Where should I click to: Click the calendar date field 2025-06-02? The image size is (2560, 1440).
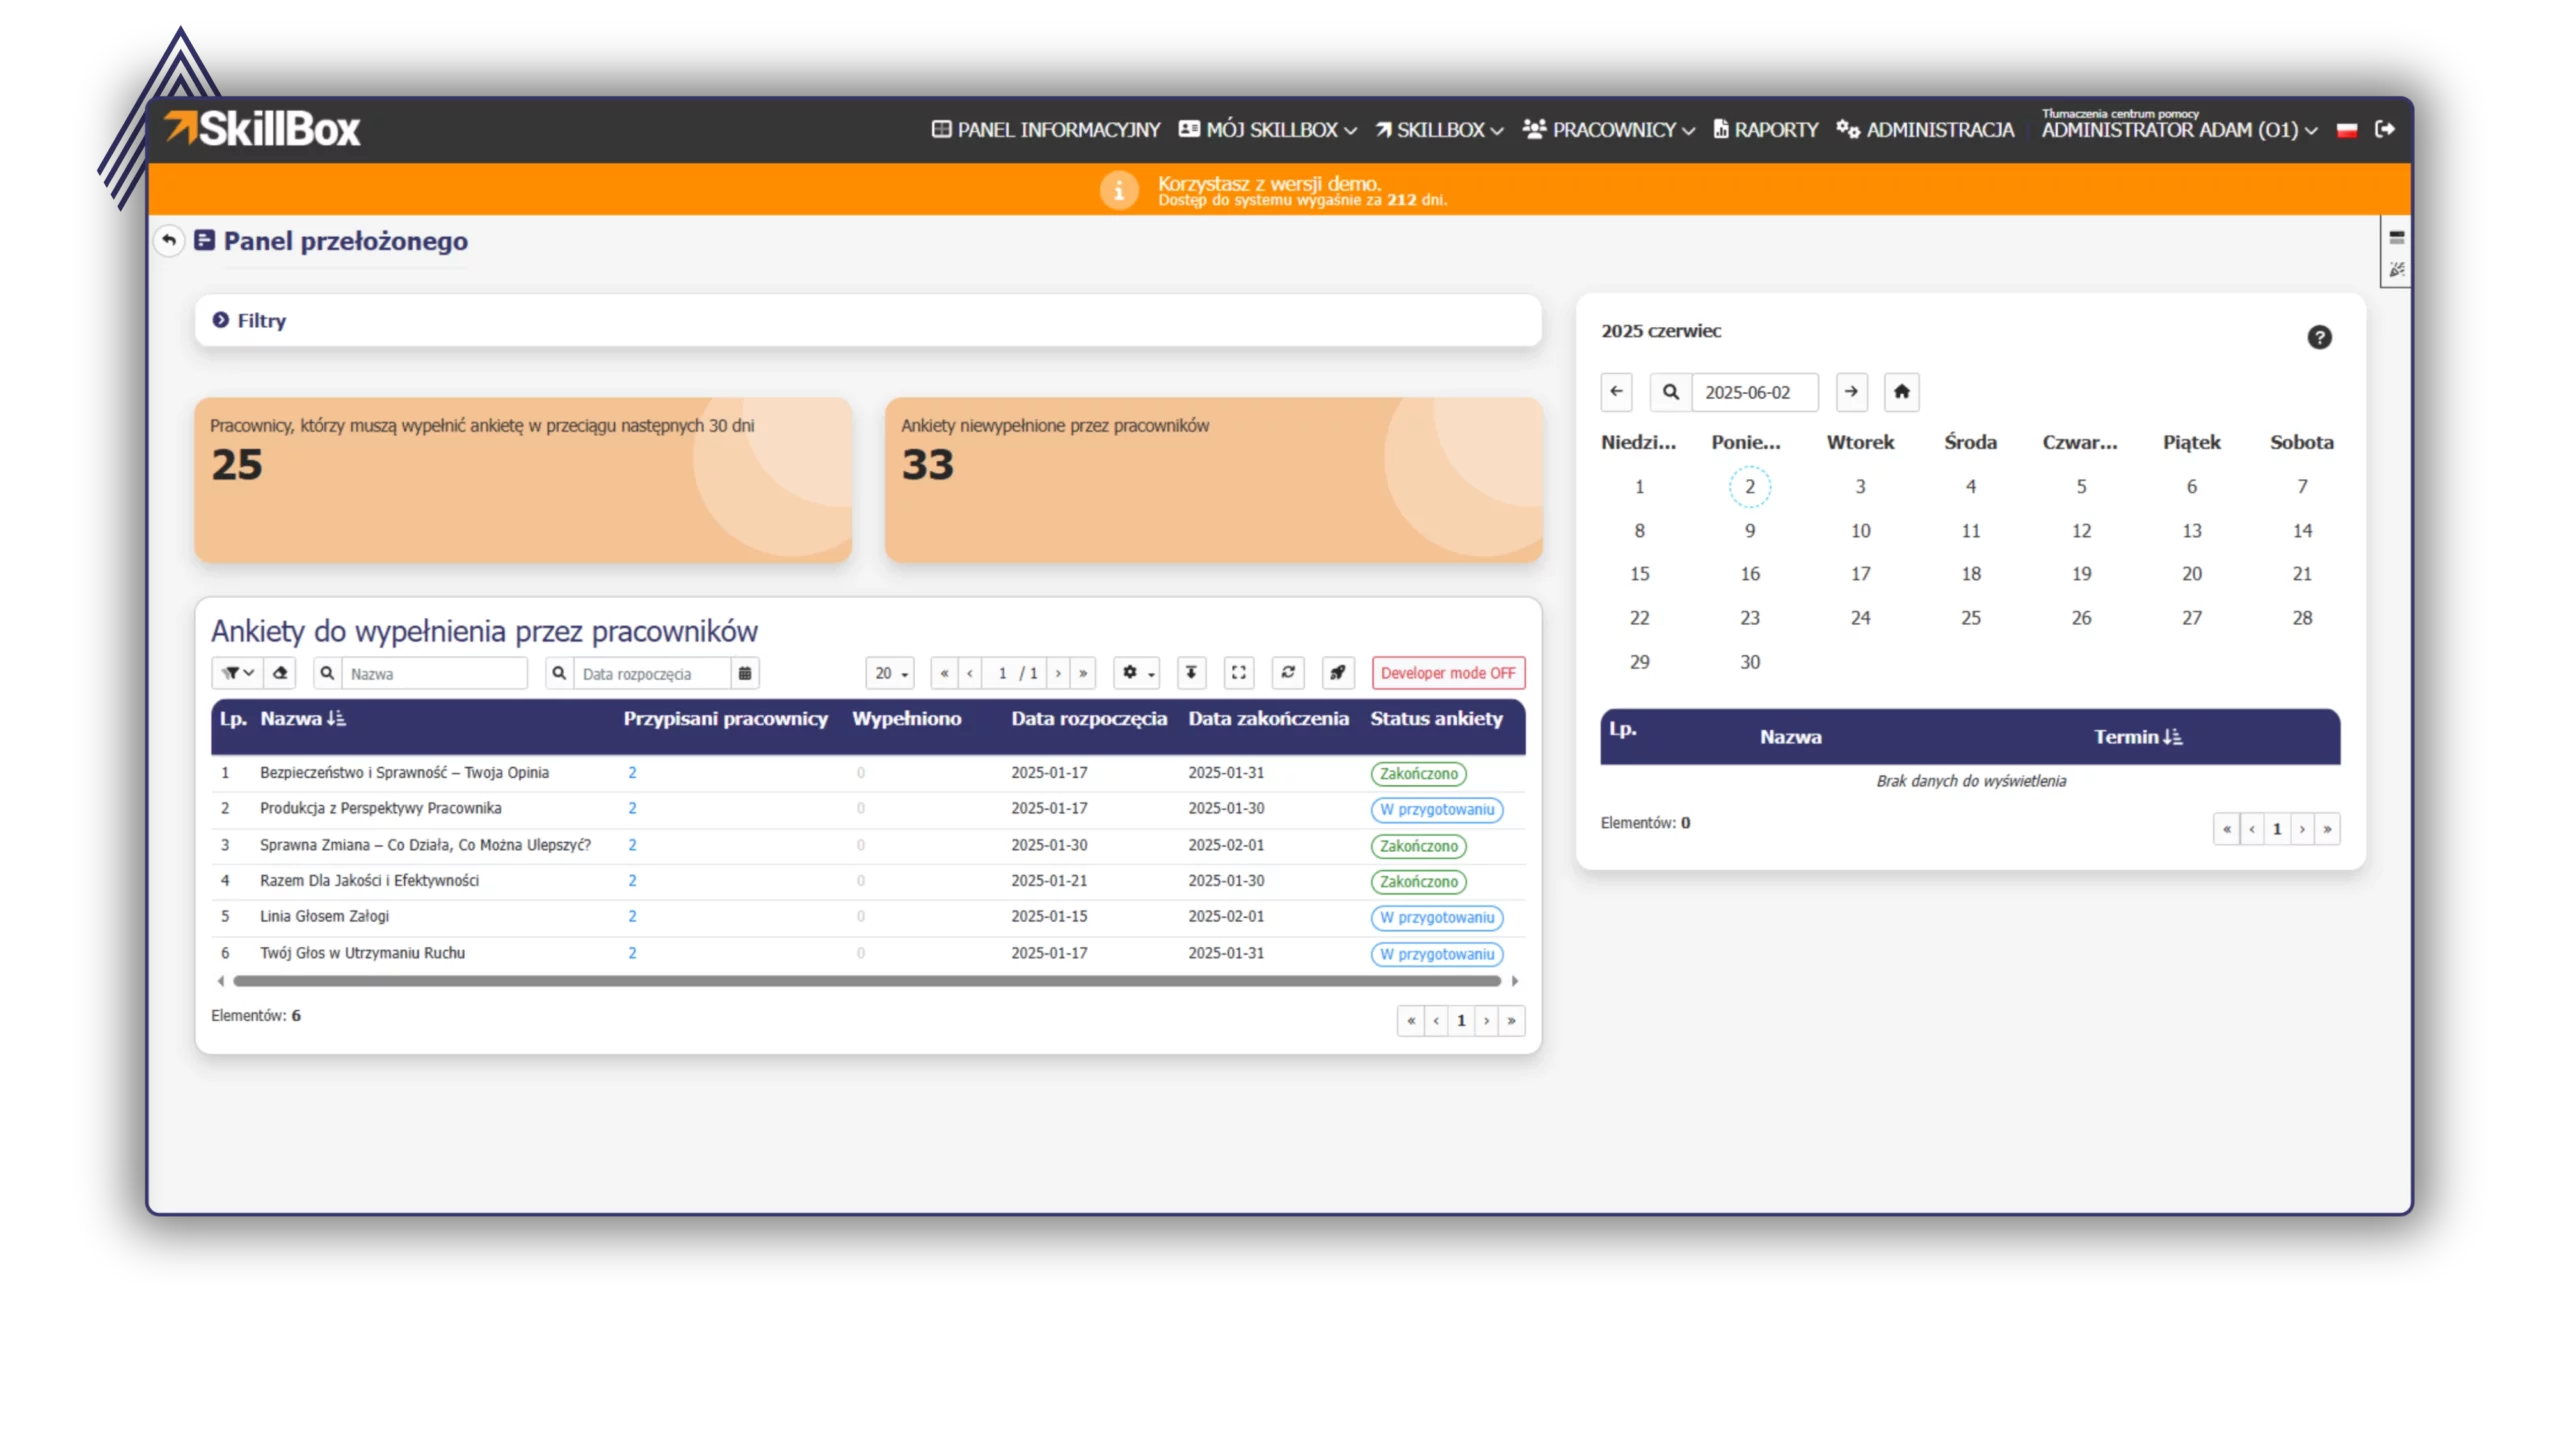(x=1754, y=392)
